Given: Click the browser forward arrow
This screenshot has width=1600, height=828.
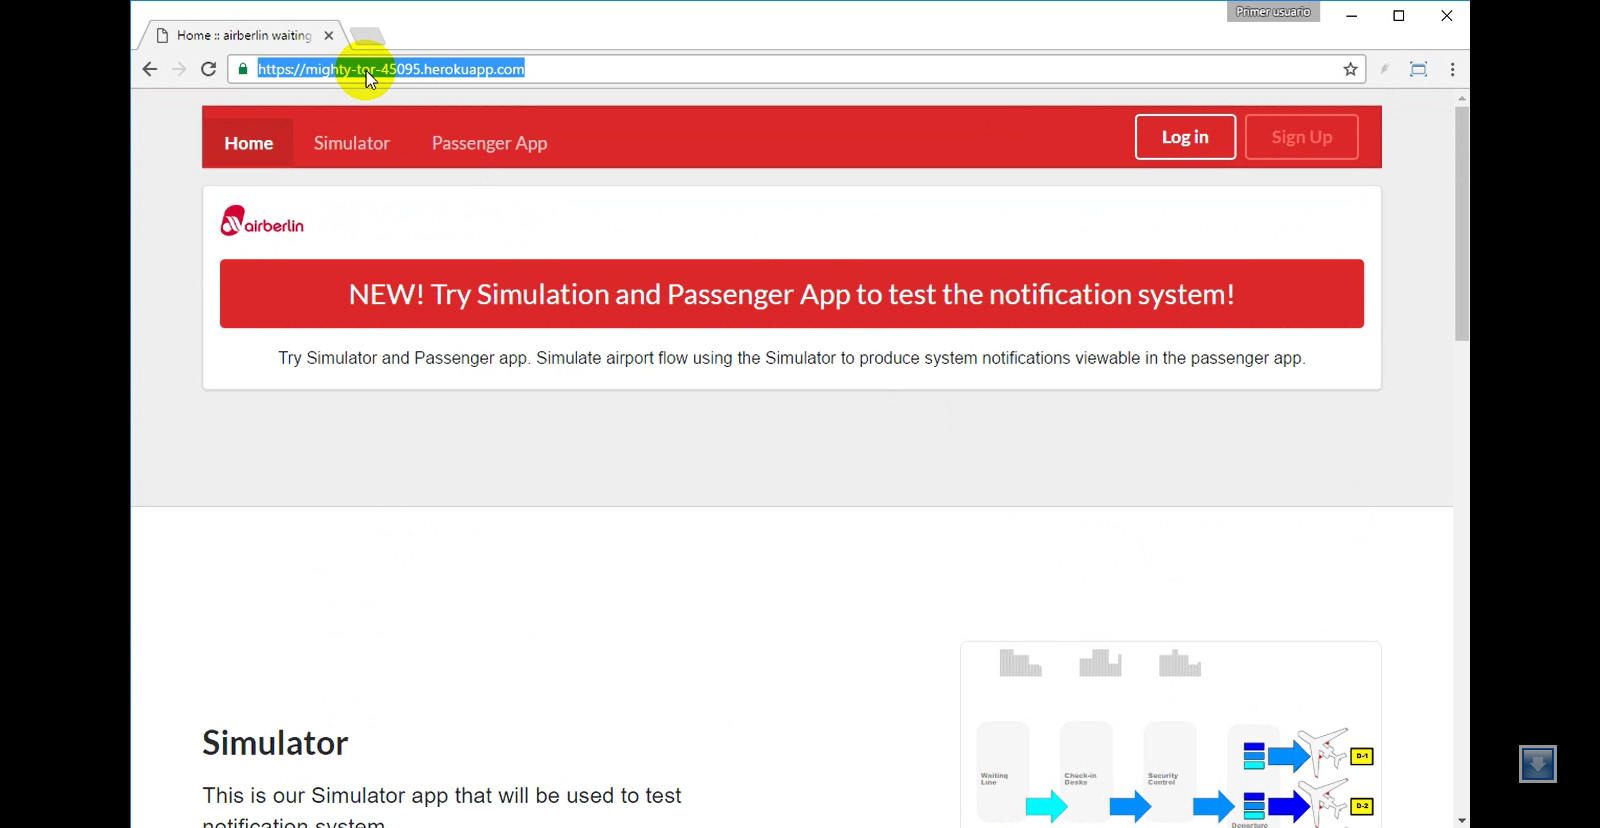Looking at the screenshot, I should click(x=179, y=69).
